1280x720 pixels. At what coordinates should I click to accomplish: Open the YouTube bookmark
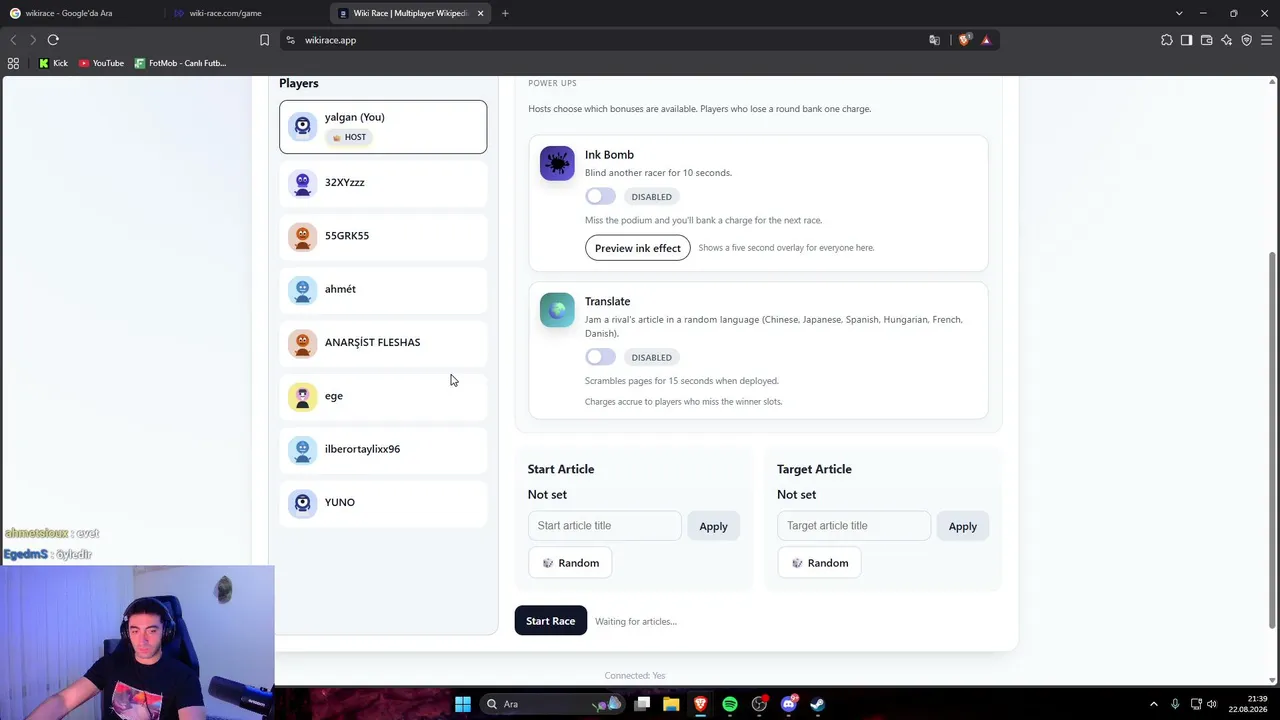tap(101, 63)
